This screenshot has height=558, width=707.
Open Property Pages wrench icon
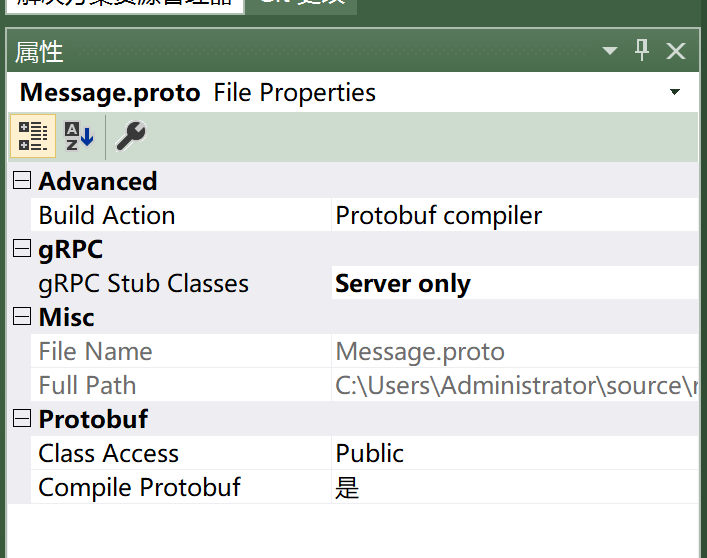(130, 137)
